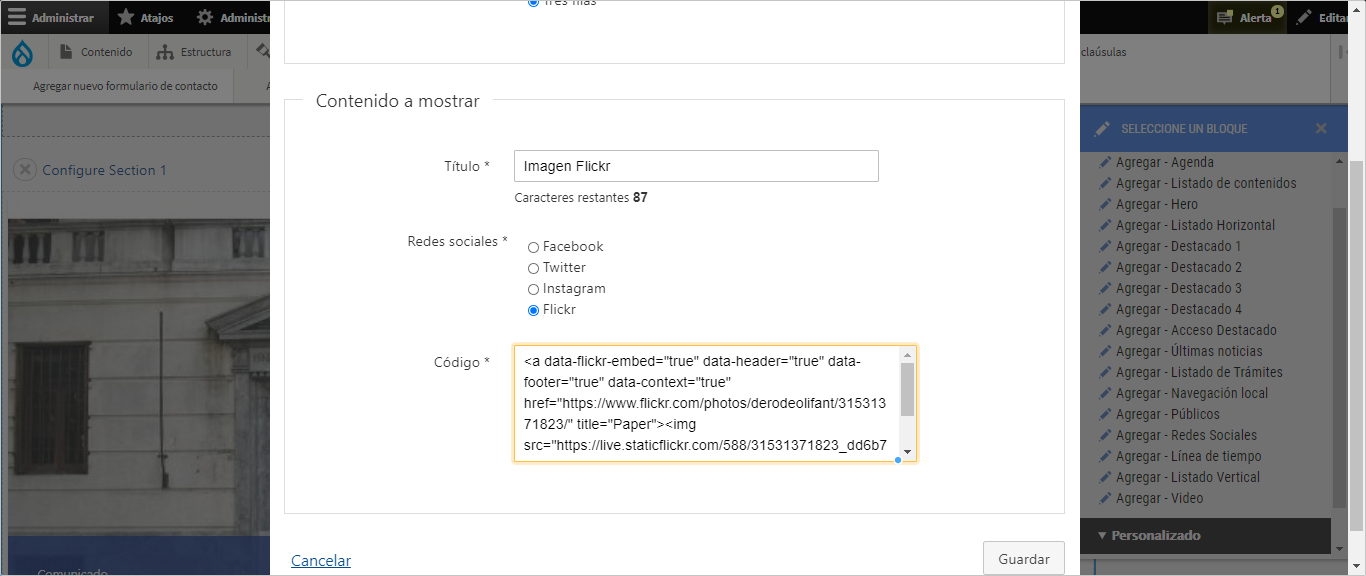Open the Atajos toolbar tab
Image resolution: width=1366 pixels, height=576 pixels.
(x=145, y=17)
